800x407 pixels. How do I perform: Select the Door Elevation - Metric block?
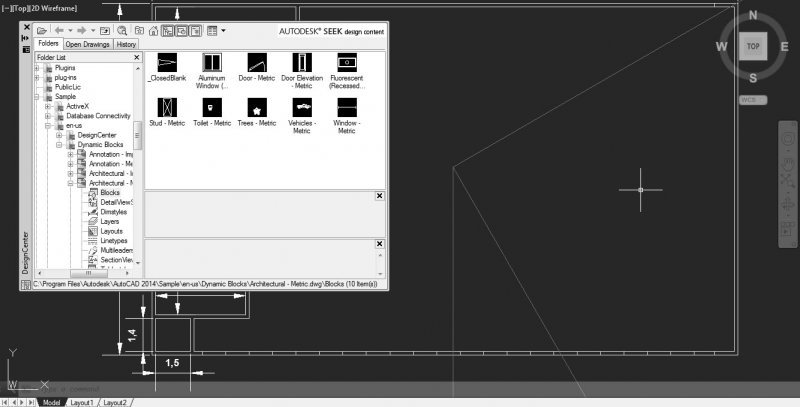coord(302,71)
